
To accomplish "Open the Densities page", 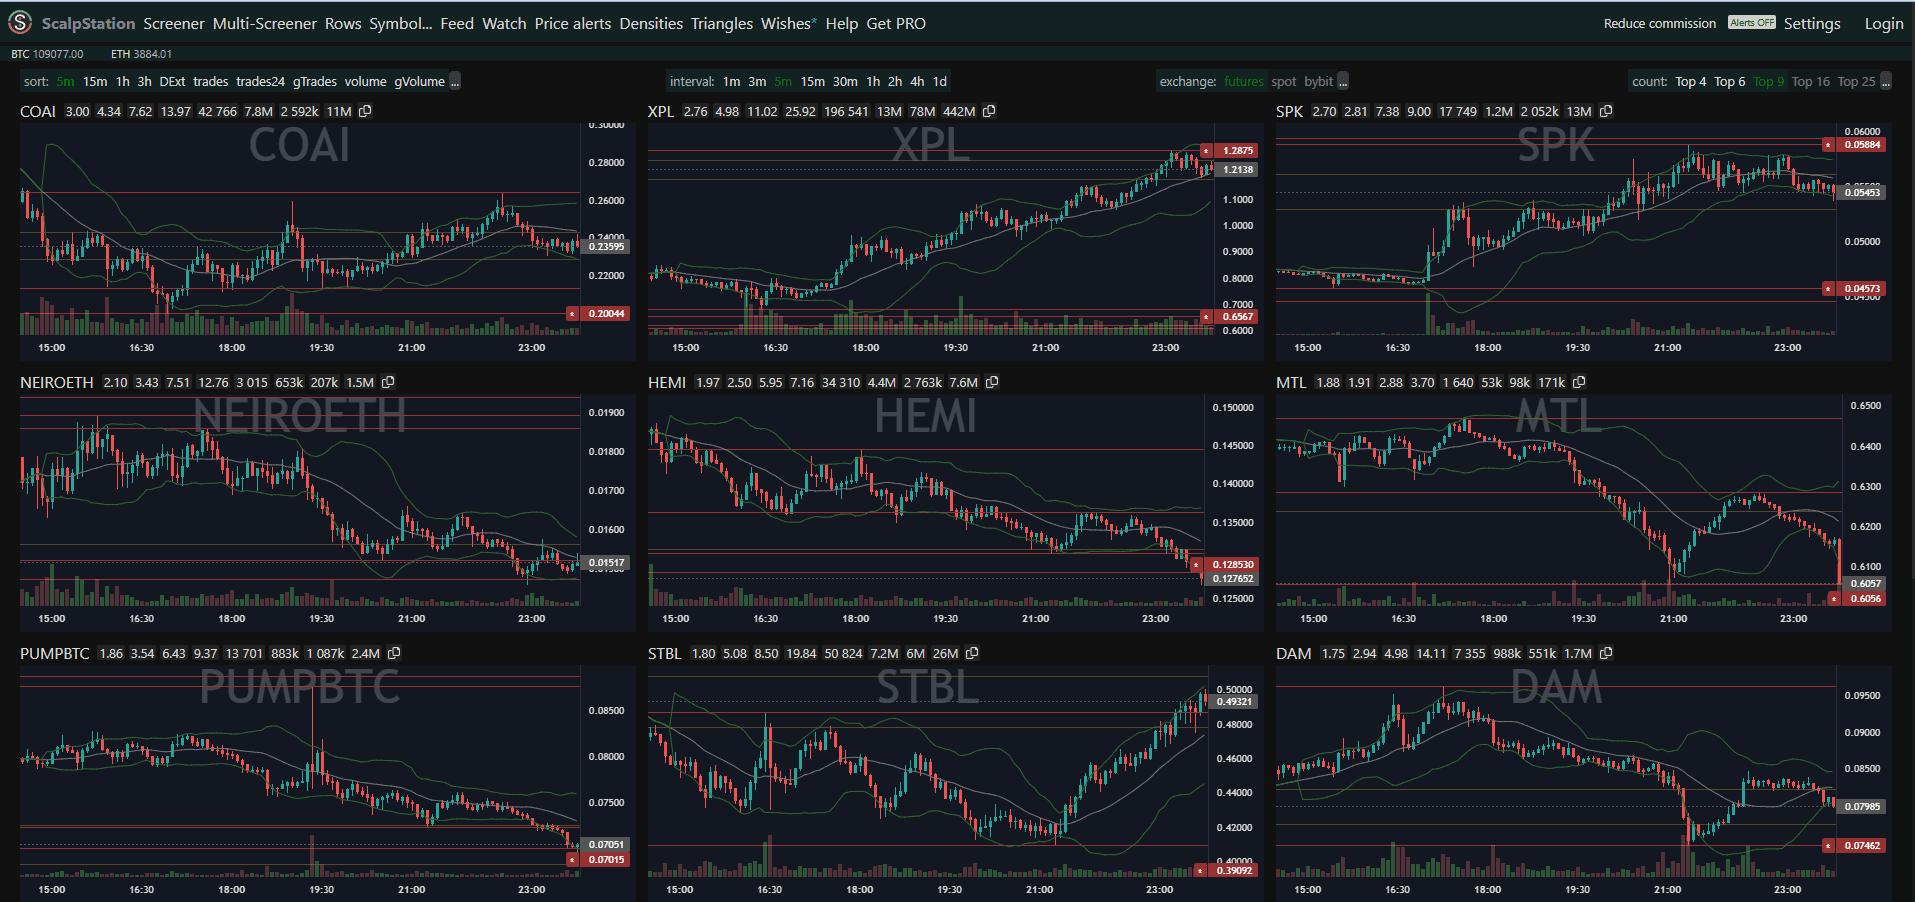I will click(x=651, y=23).
